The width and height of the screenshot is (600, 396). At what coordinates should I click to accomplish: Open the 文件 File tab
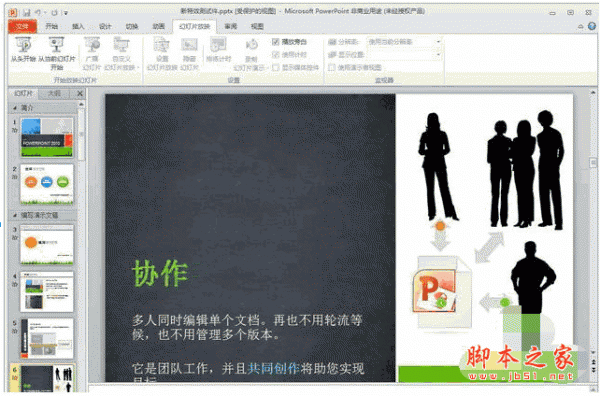pos(22,26)
